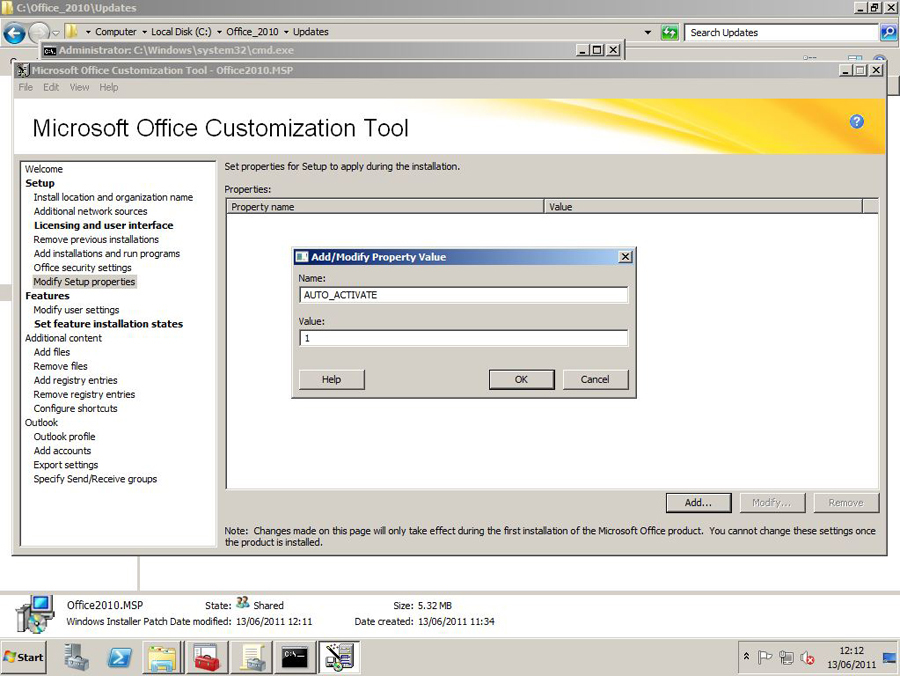Open the View menu

pos(79,87)
